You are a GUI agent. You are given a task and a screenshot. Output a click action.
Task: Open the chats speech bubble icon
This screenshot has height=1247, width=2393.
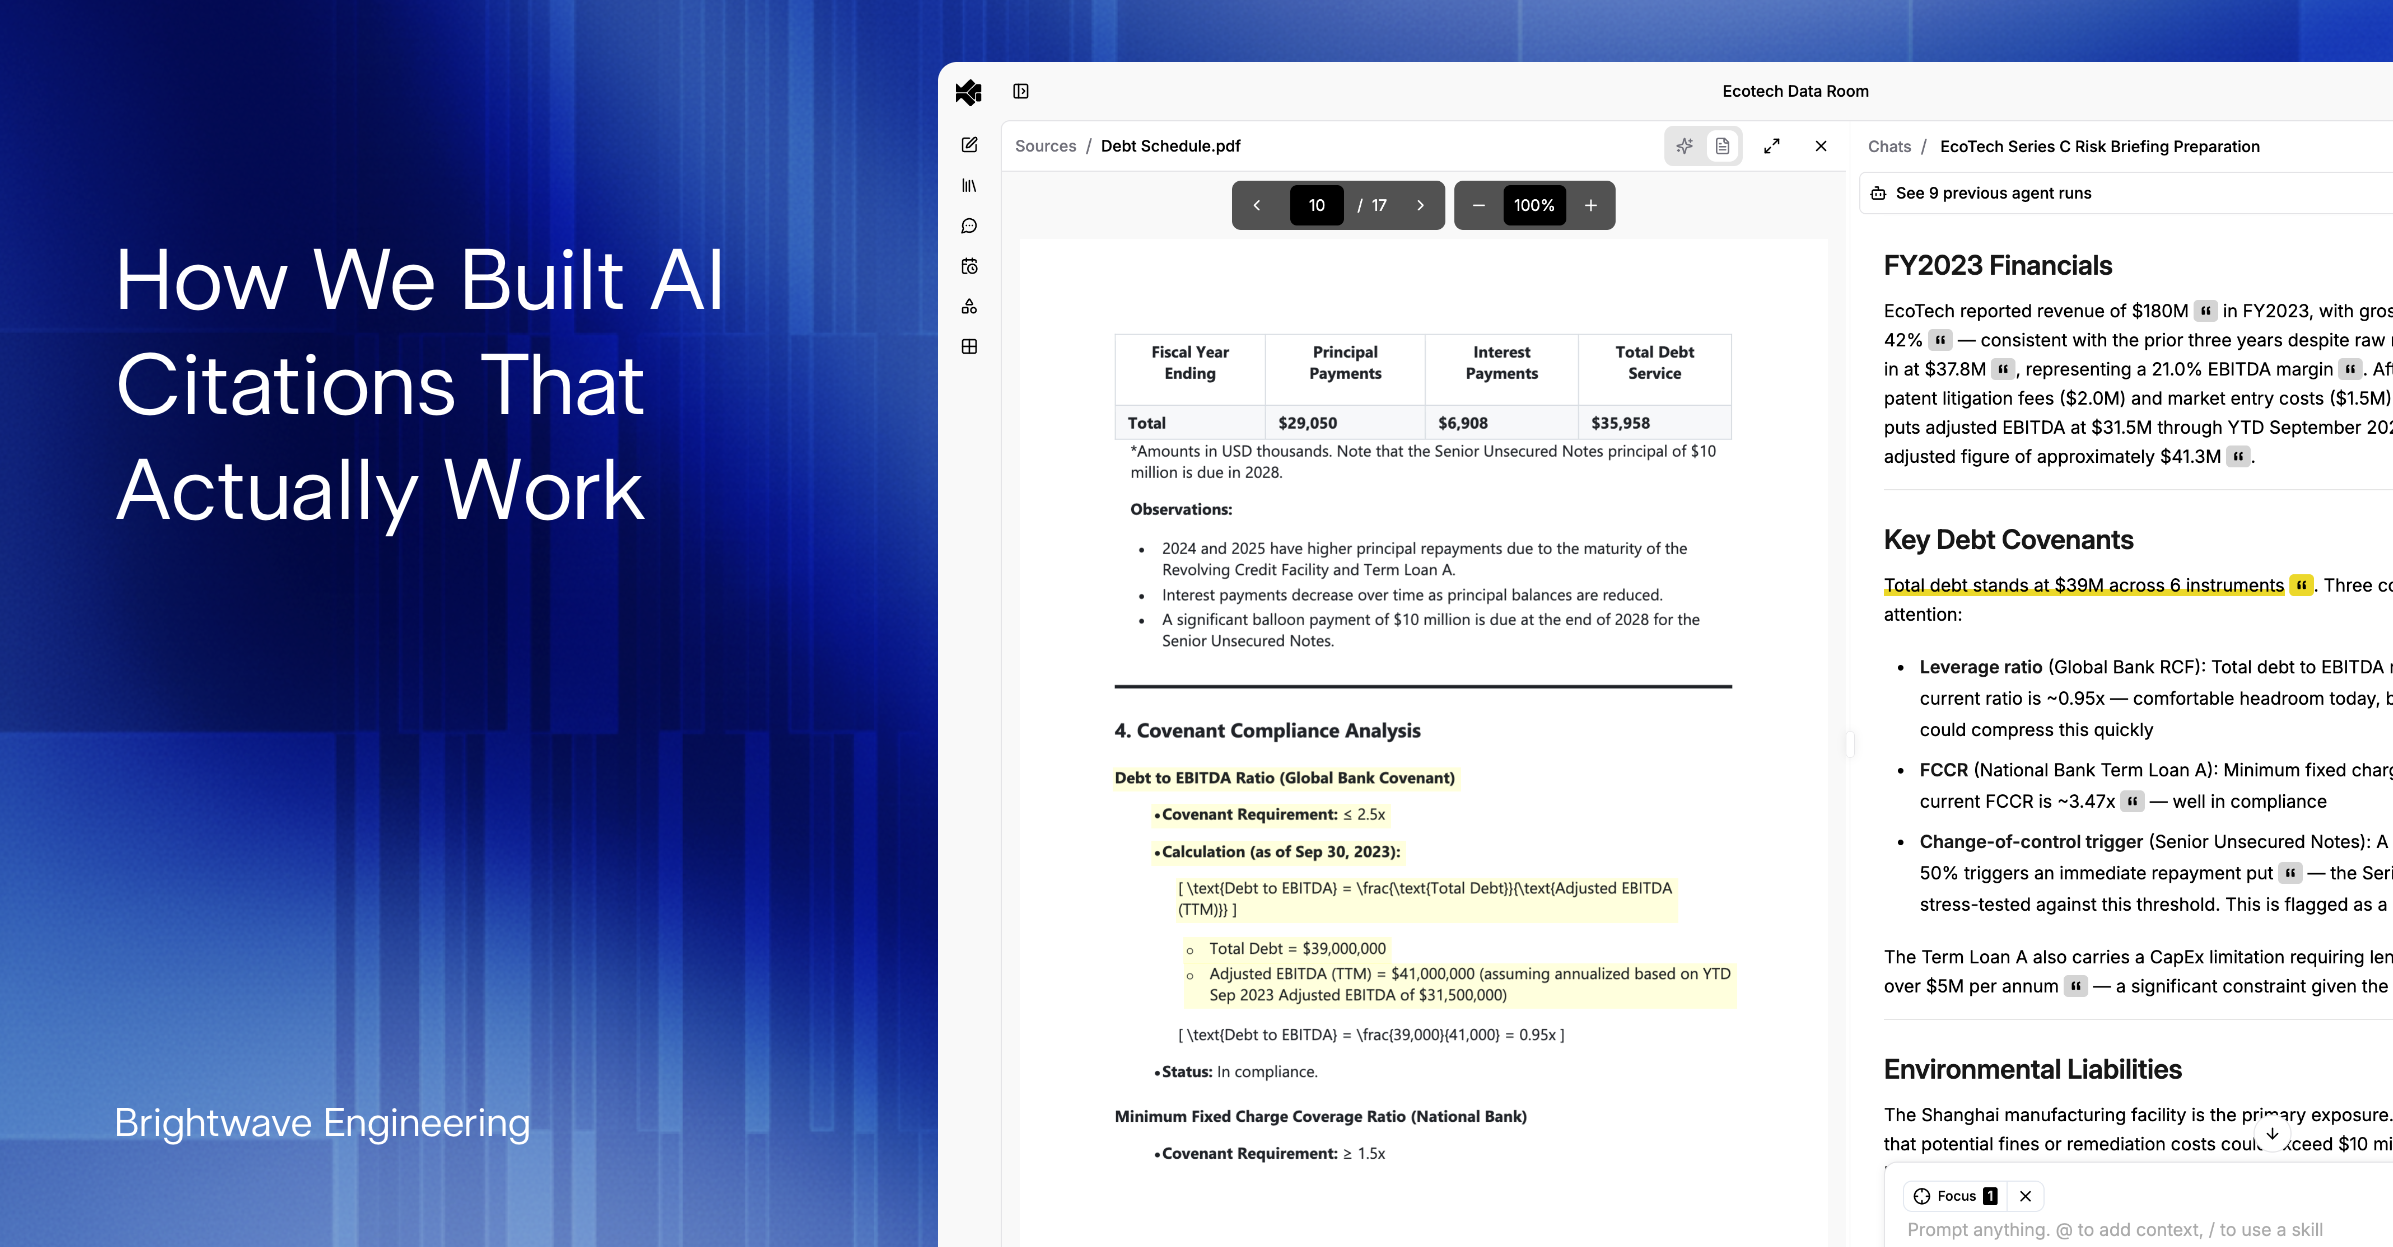969,226
